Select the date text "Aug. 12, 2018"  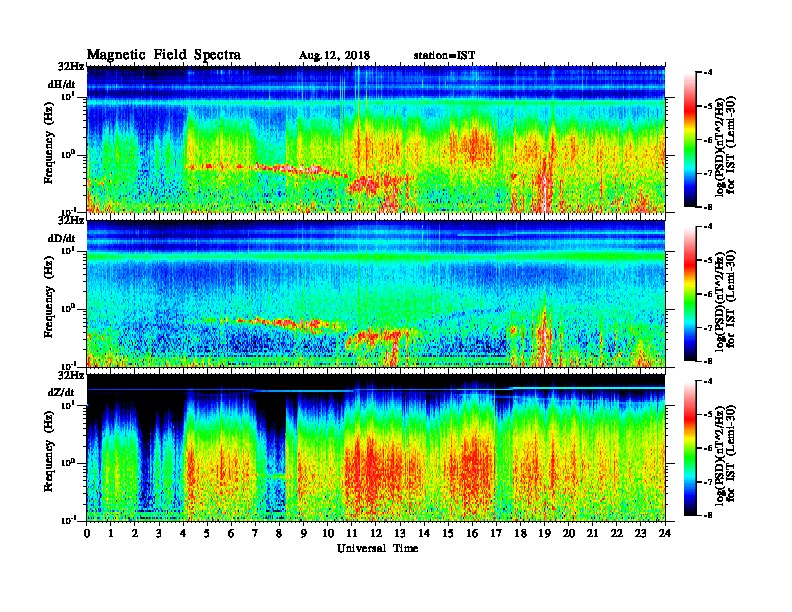tap(334, 56)
